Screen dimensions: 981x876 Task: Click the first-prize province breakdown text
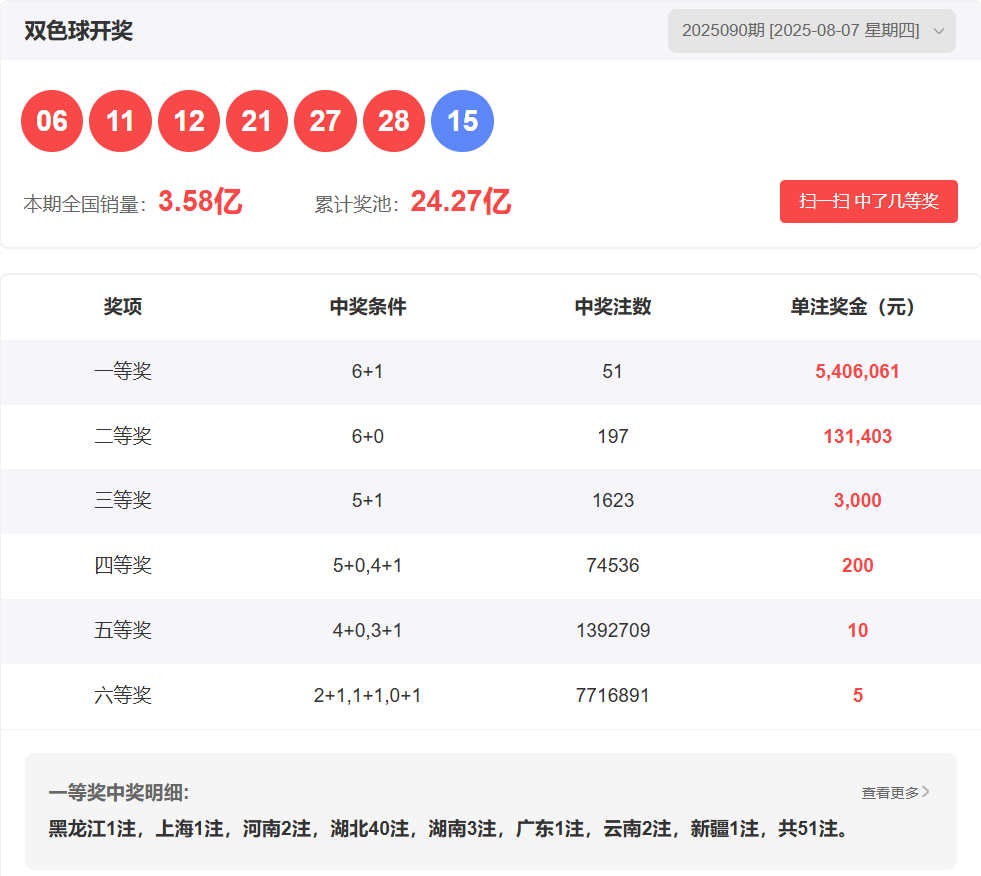(449, 829)
